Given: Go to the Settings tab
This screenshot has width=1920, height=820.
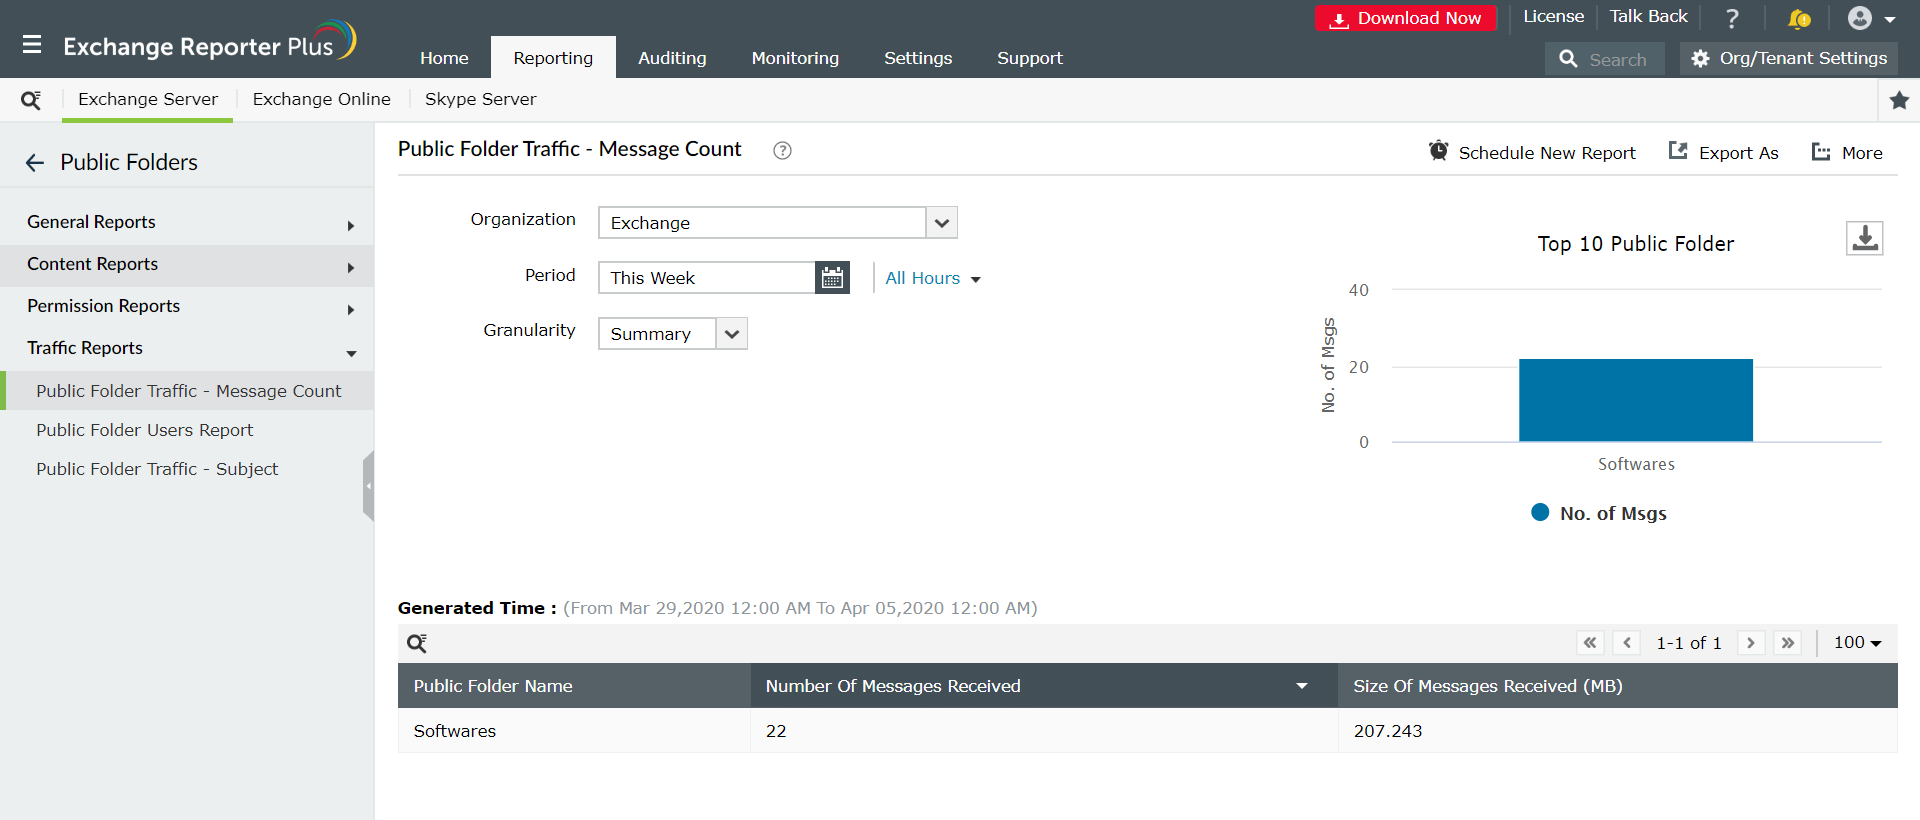Looking at the screenshot, I should point(918,58).
